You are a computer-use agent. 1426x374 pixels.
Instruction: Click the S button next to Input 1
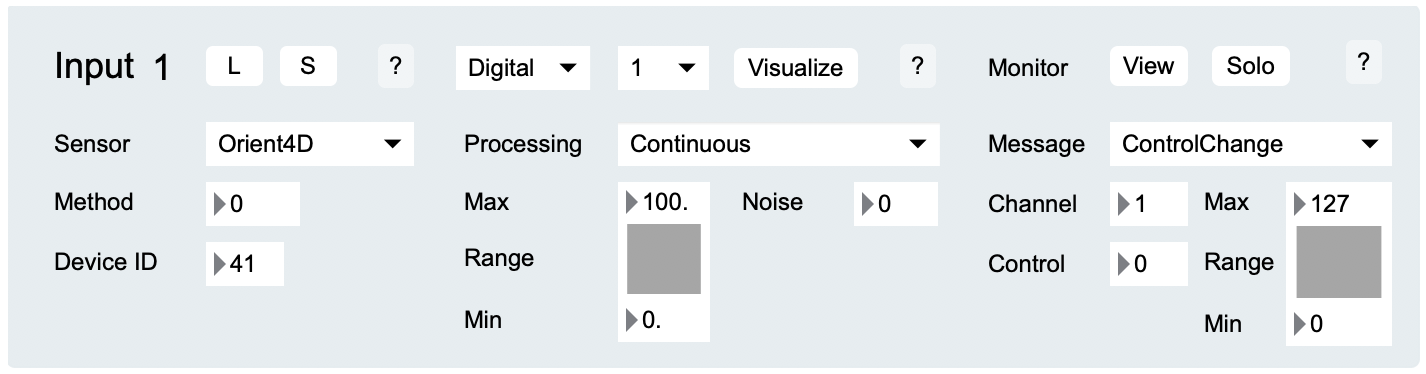308,67
